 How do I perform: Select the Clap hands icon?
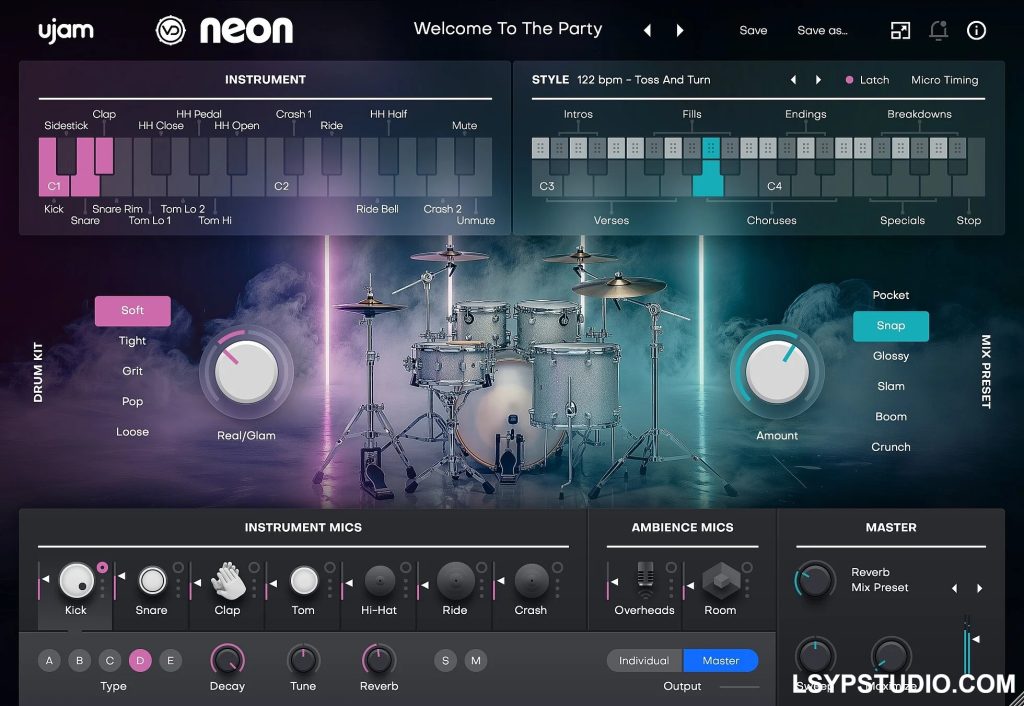pos(227,580)
